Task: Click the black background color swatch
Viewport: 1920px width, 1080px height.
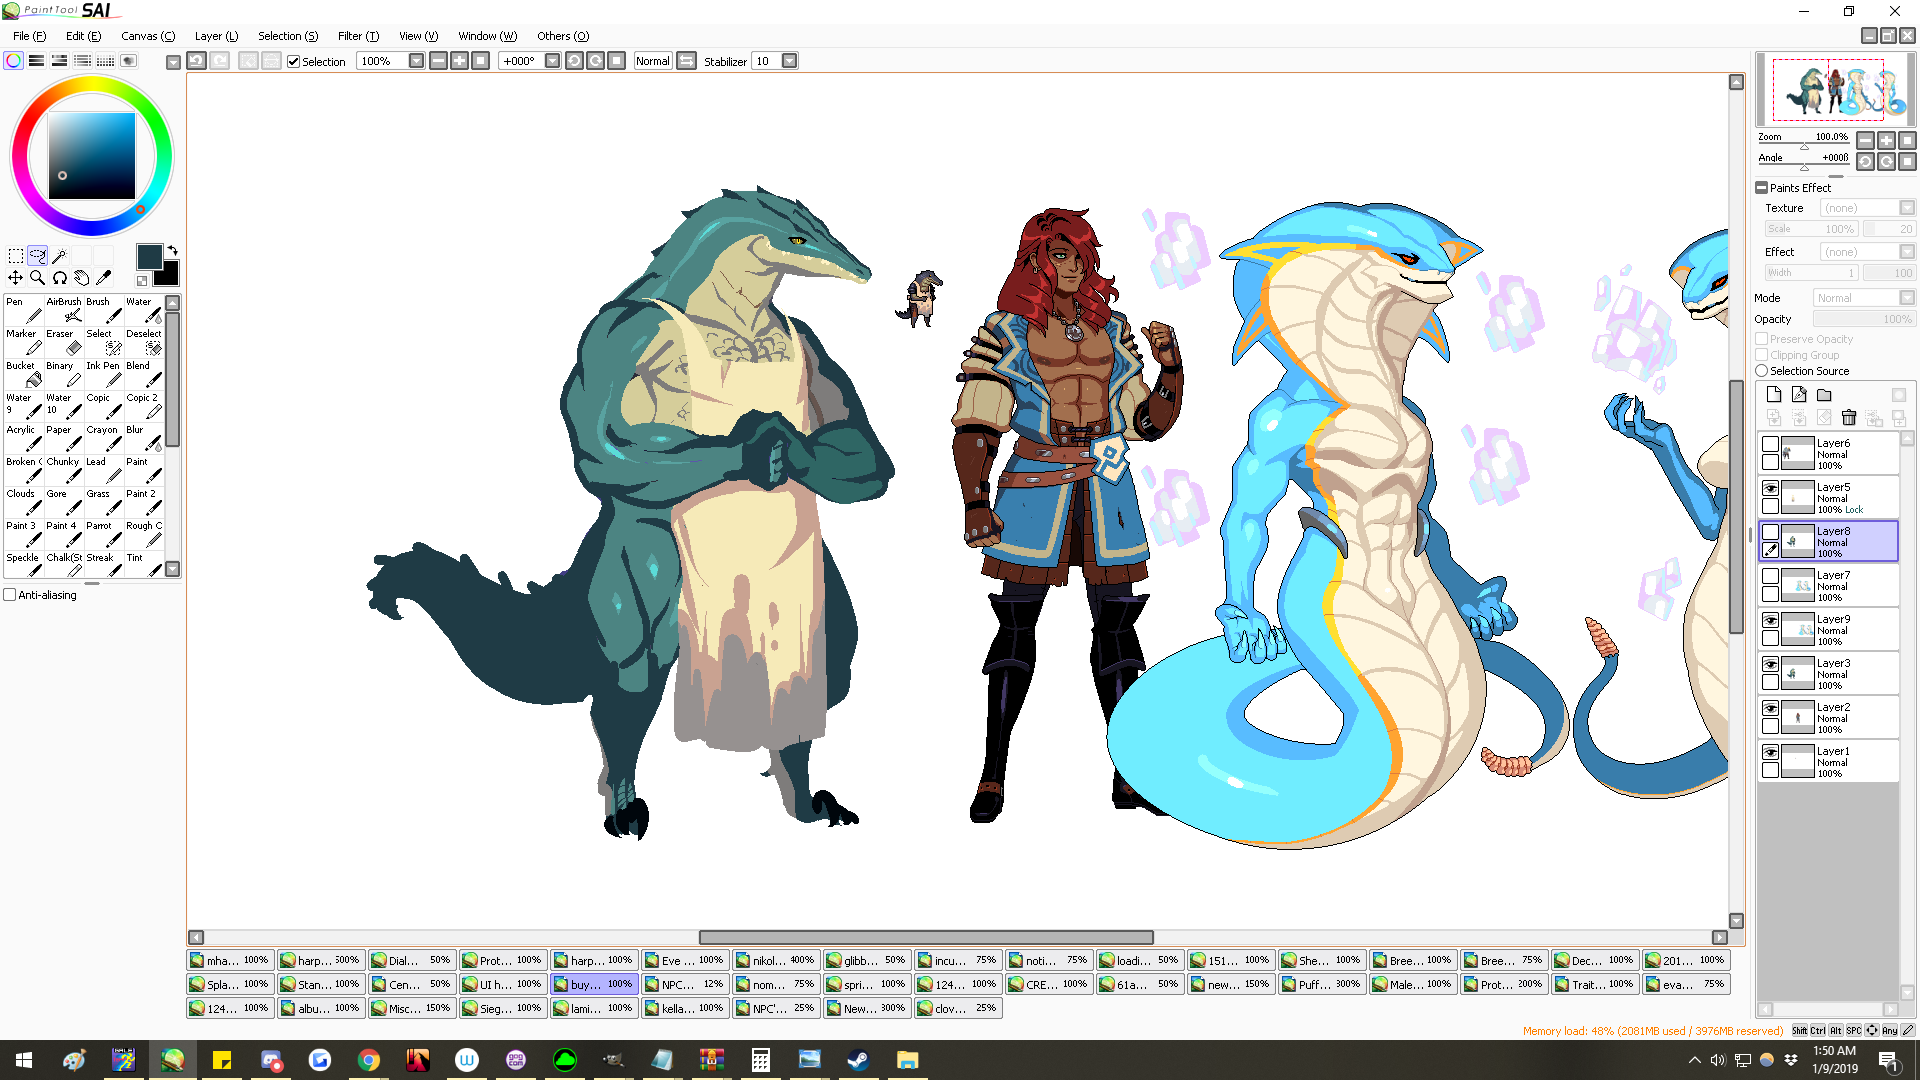Action: (168, 274)
